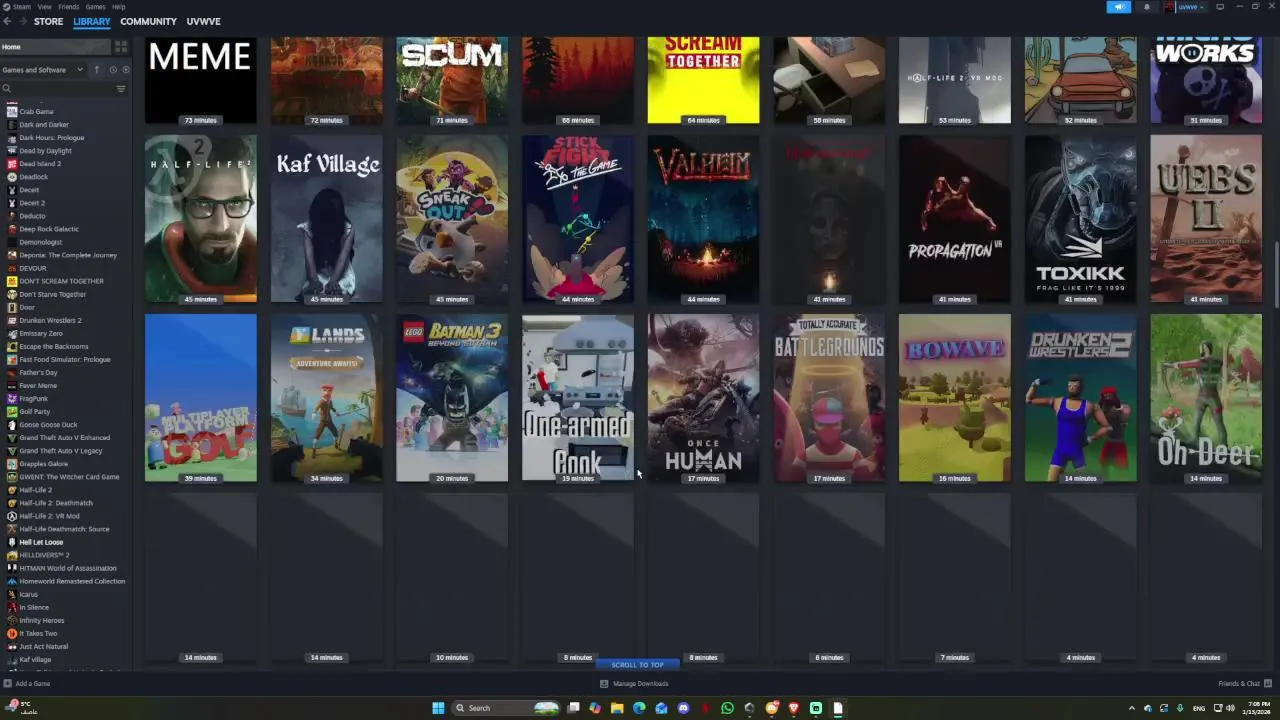Select the Sneak Out game cover
This screenshot has height=720, width=1280.
[x=452, y=219]
